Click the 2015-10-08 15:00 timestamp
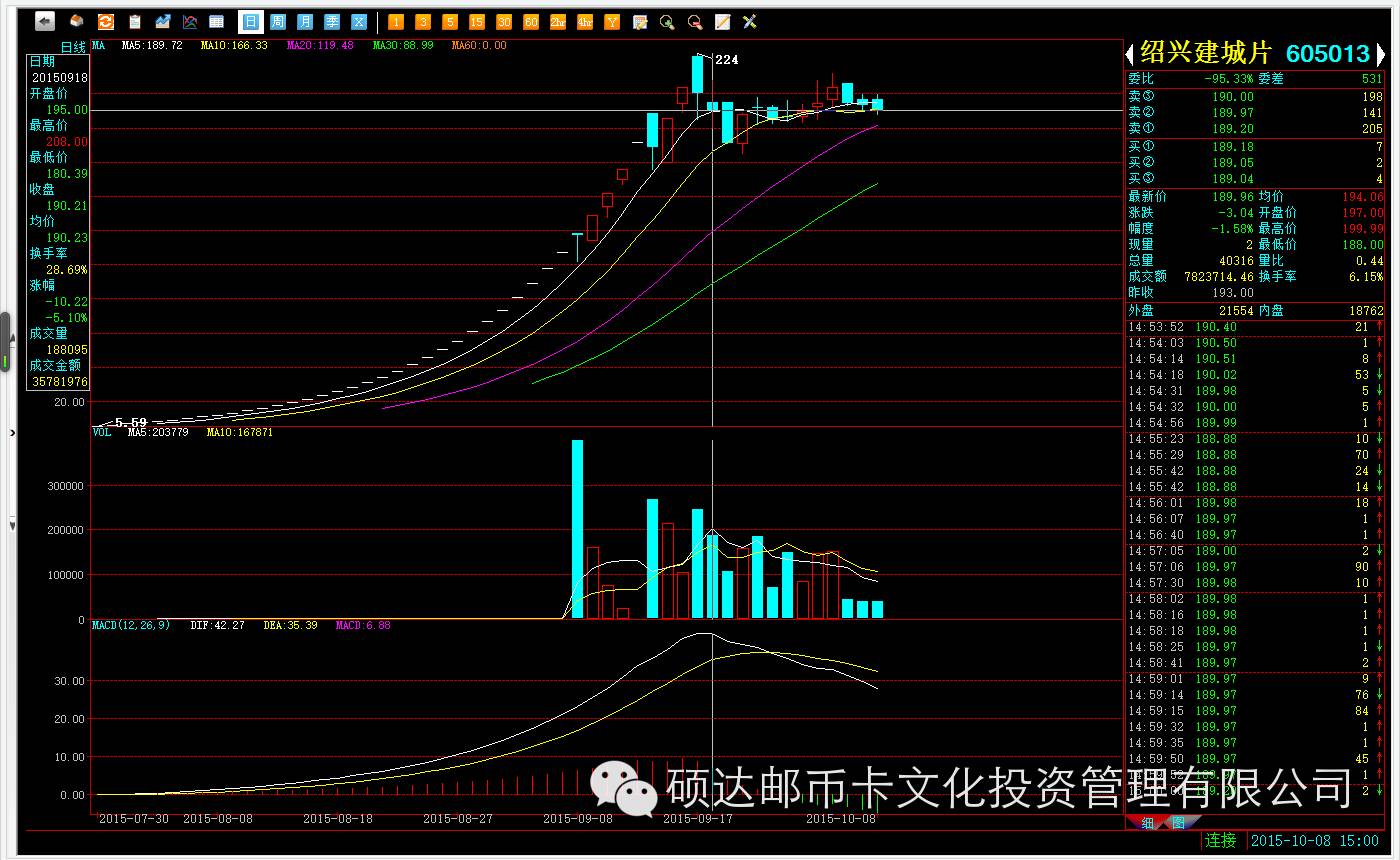1400x860 pixels. pos(1315,841)
